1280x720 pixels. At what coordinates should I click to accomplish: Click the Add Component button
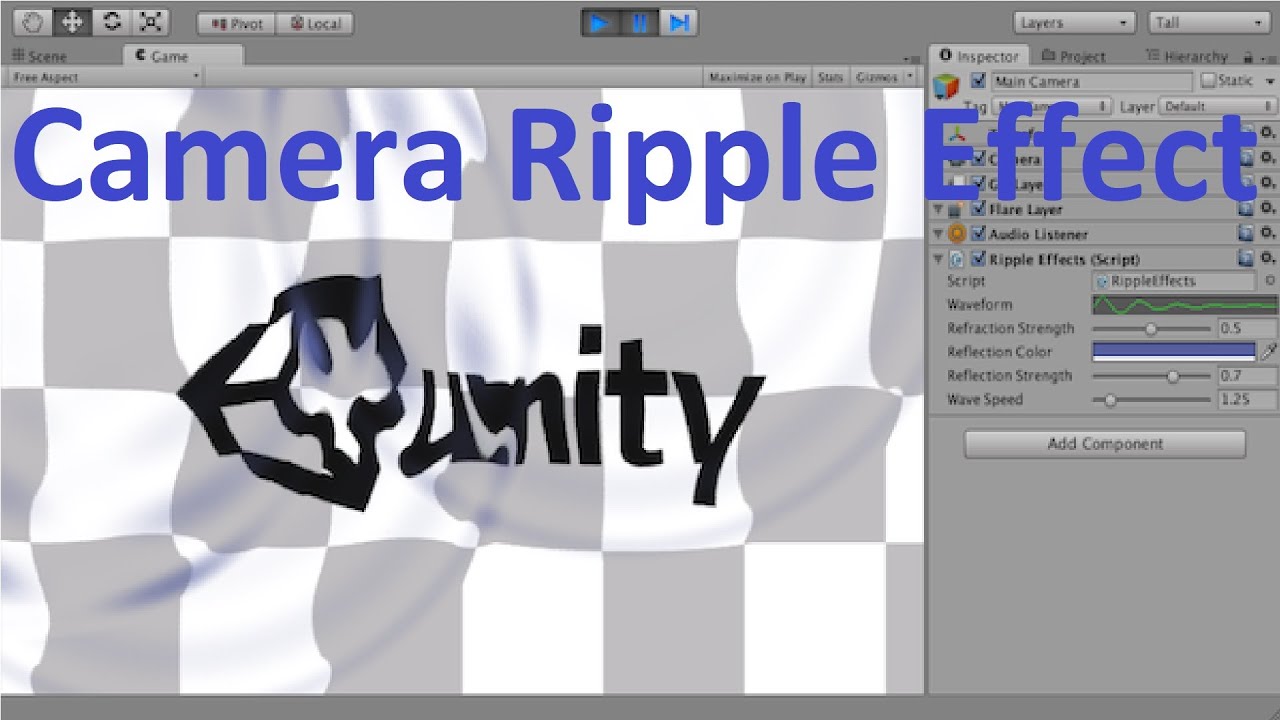[x=1105, y=444]
